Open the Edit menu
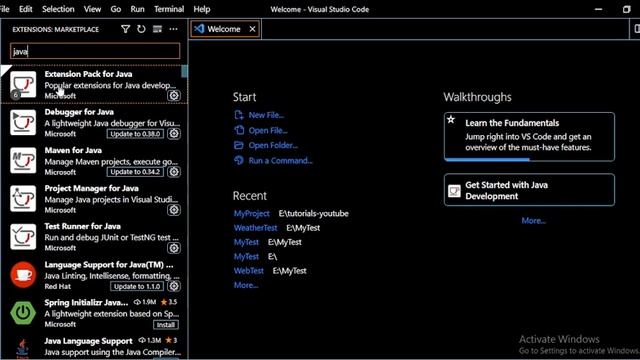The height and width of the screenshot is (360, 640). pyautogui.click(x=26, y=9)
